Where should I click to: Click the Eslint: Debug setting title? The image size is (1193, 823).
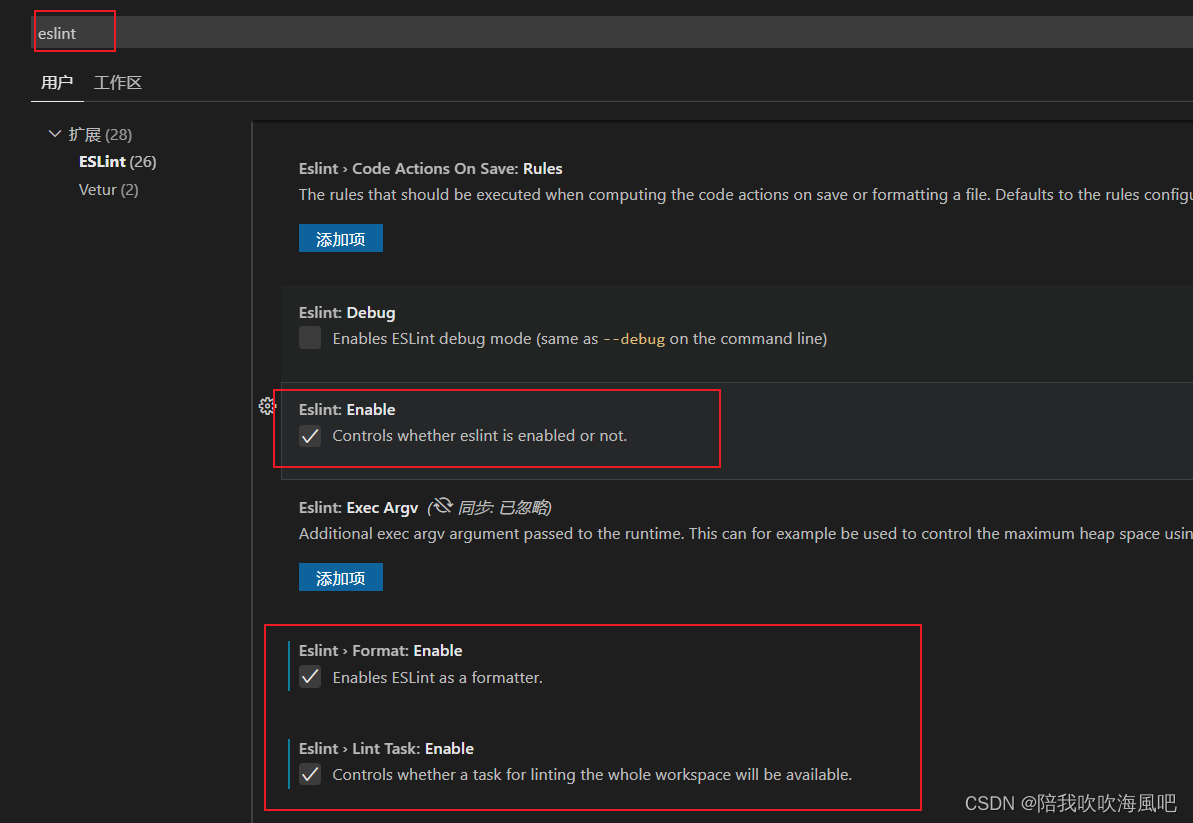coord(347,312)
